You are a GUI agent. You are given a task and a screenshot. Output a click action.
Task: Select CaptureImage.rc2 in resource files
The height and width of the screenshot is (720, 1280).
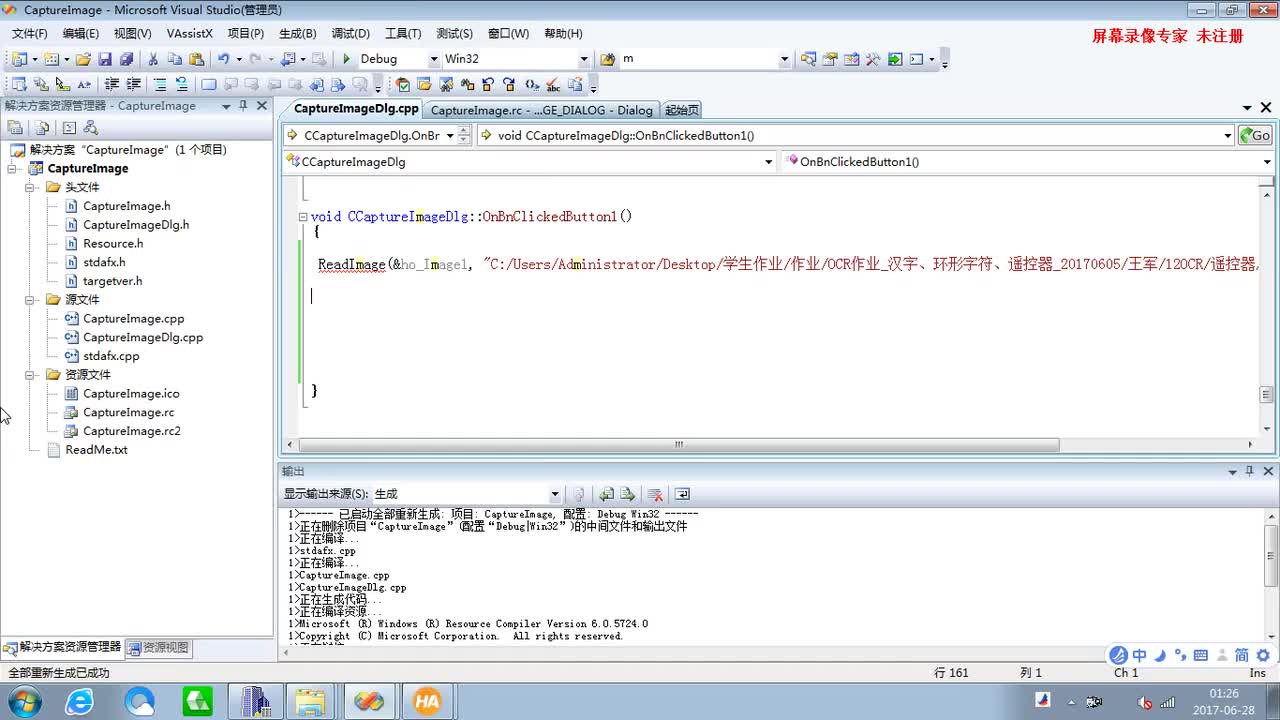pos(132,431)
